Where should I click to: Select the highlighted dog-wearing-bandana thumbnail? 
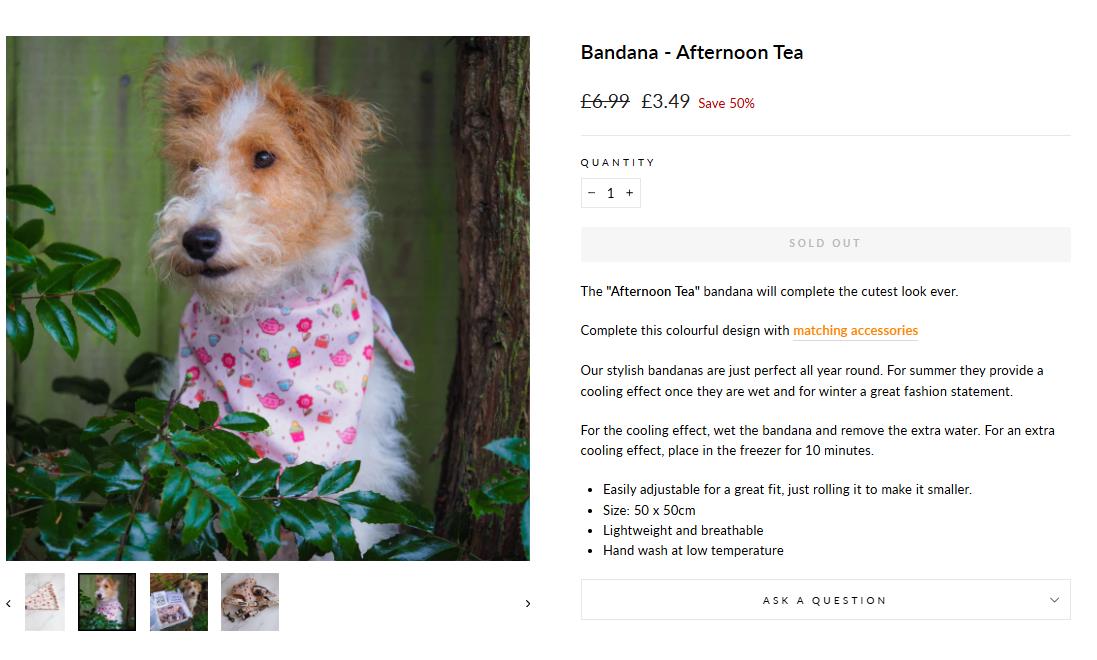[107, 602]
